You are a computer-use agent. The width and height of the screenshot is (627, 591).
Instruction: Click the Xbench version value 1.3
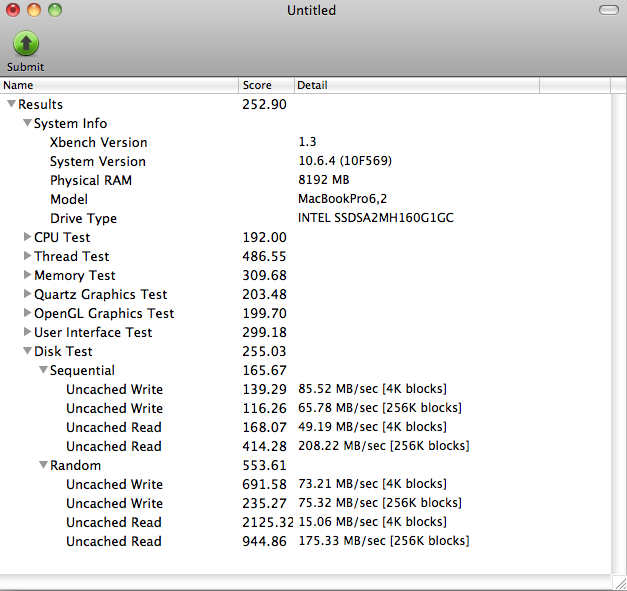click(x=307, y=142)
